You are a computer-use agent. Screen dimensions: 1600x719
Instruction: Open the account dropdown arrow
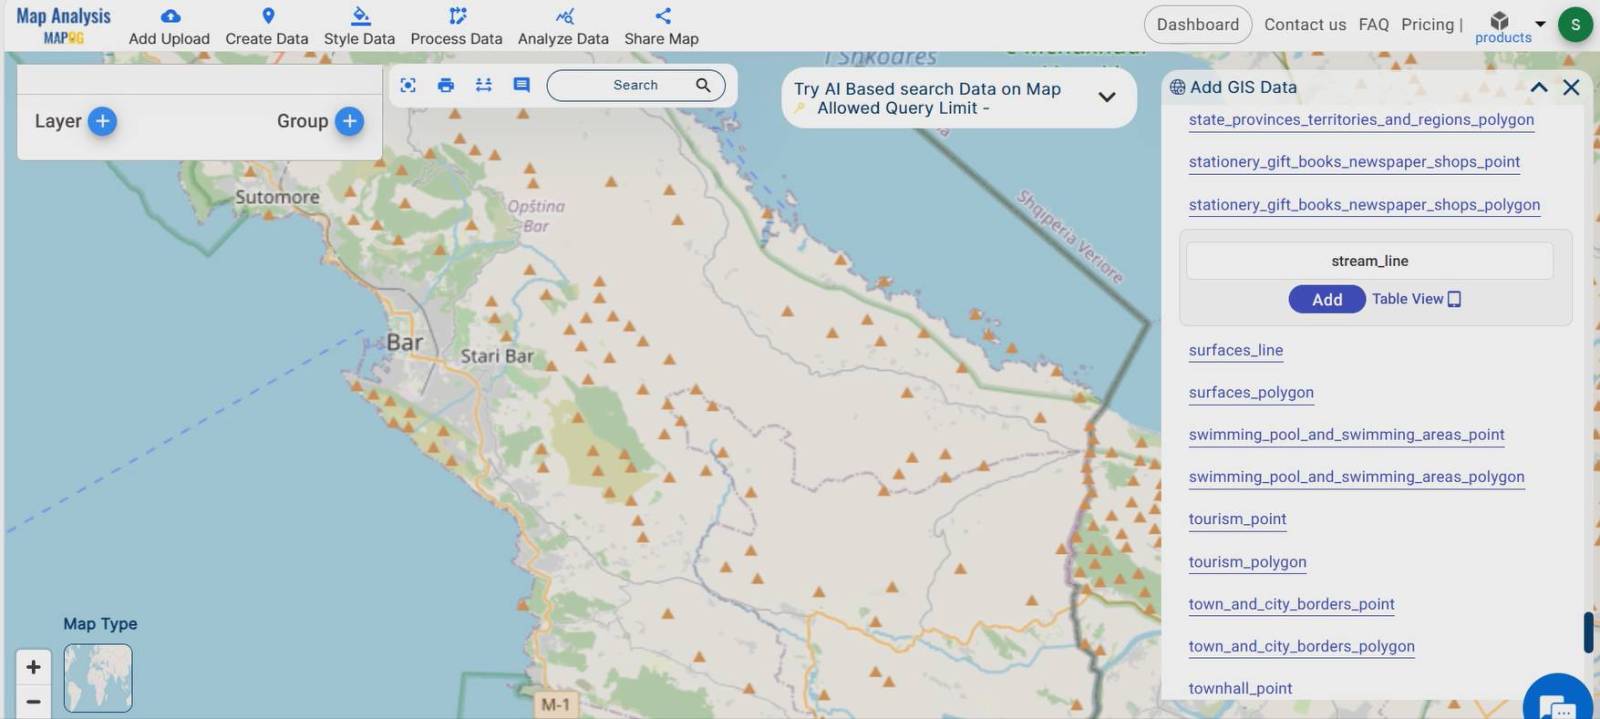coord(1540,23)
